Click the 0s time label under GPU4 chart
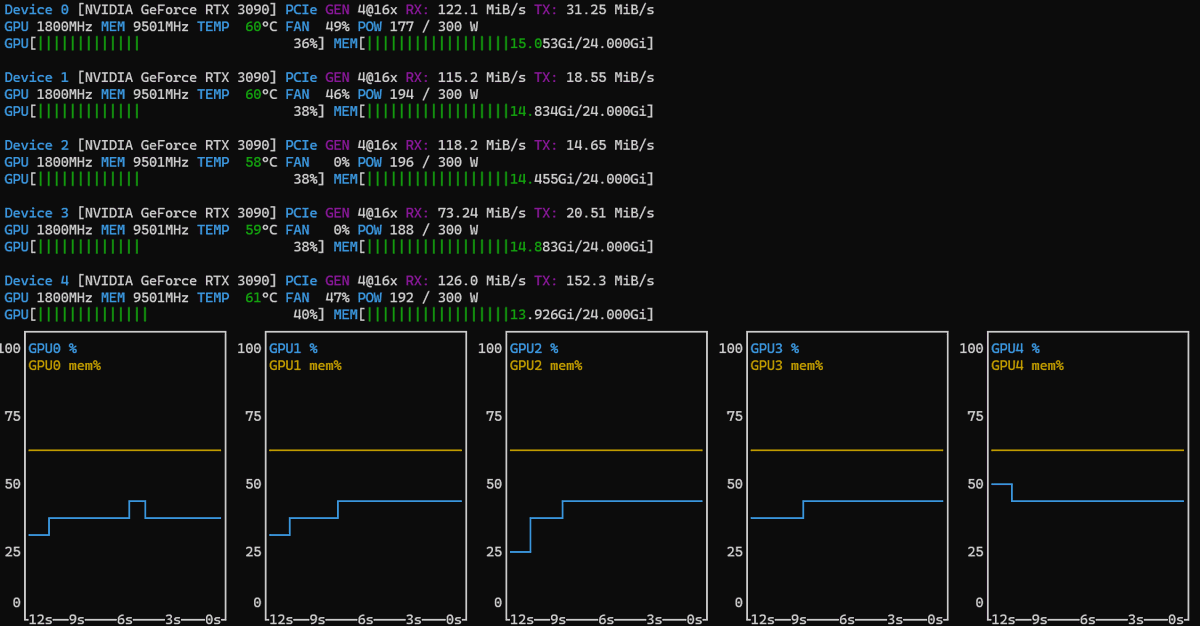The width and height of the screenshot is (1200, 626). coord(1175,620)
